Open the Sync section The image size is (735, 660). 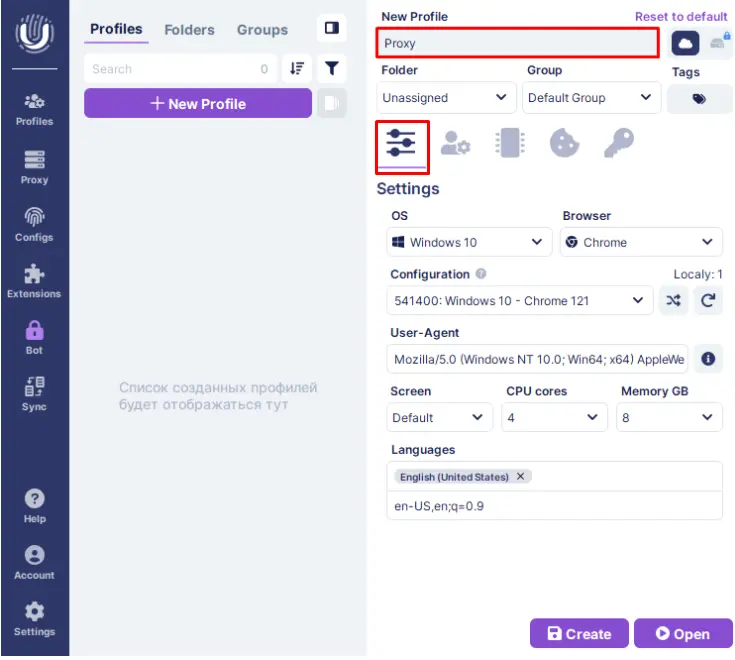34,393
